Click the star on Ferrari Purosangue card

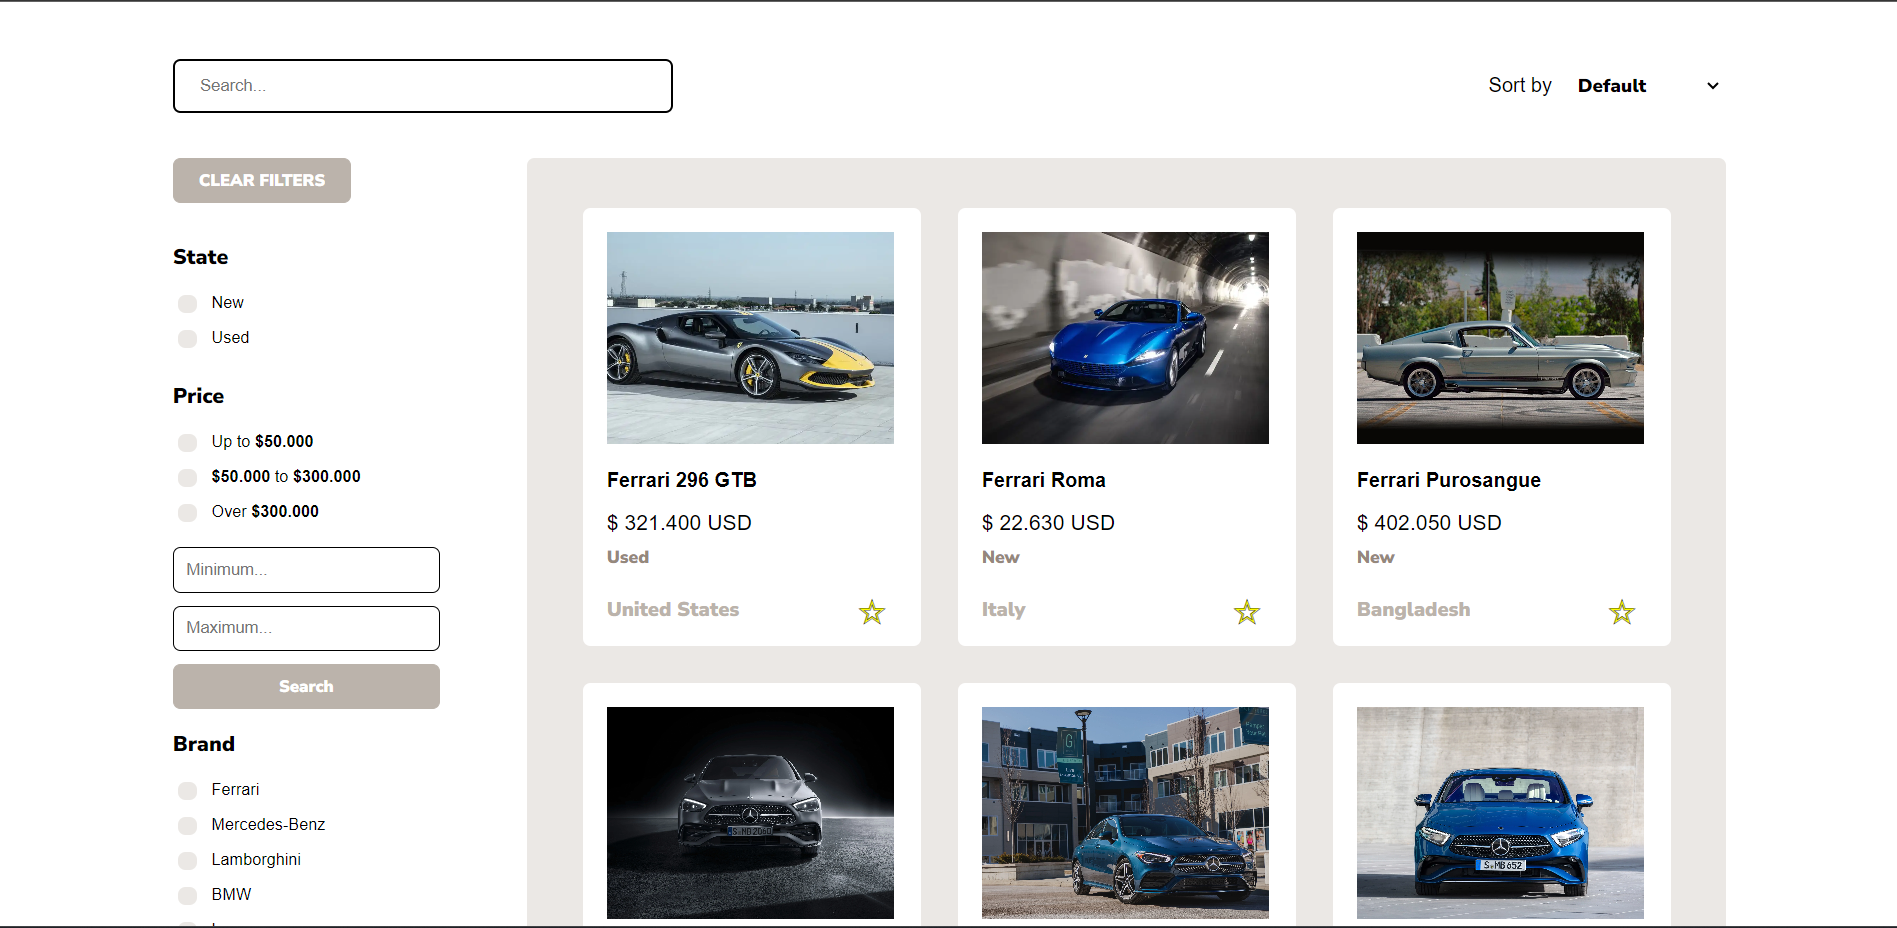point(1622,612)
